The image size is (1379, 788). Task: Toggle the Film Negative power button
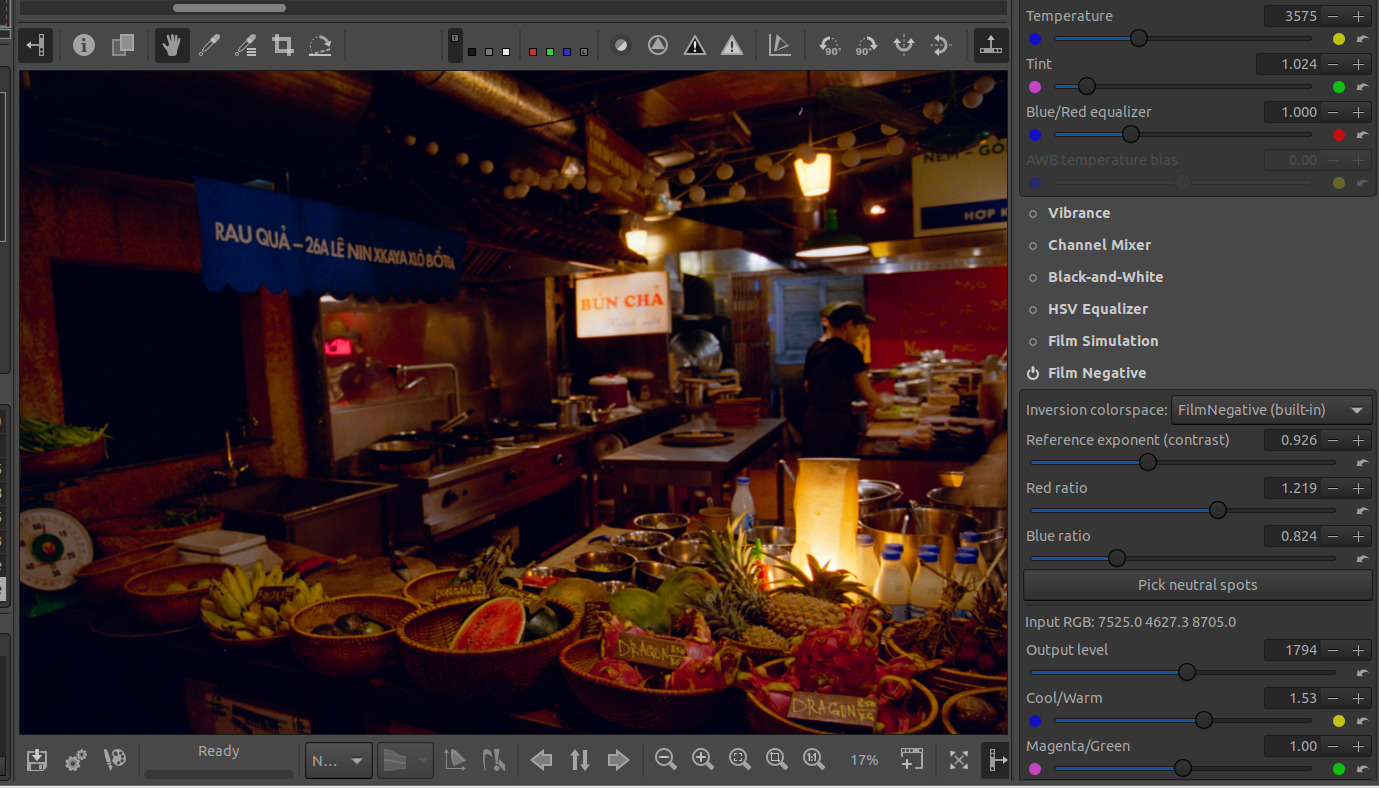1033,373
